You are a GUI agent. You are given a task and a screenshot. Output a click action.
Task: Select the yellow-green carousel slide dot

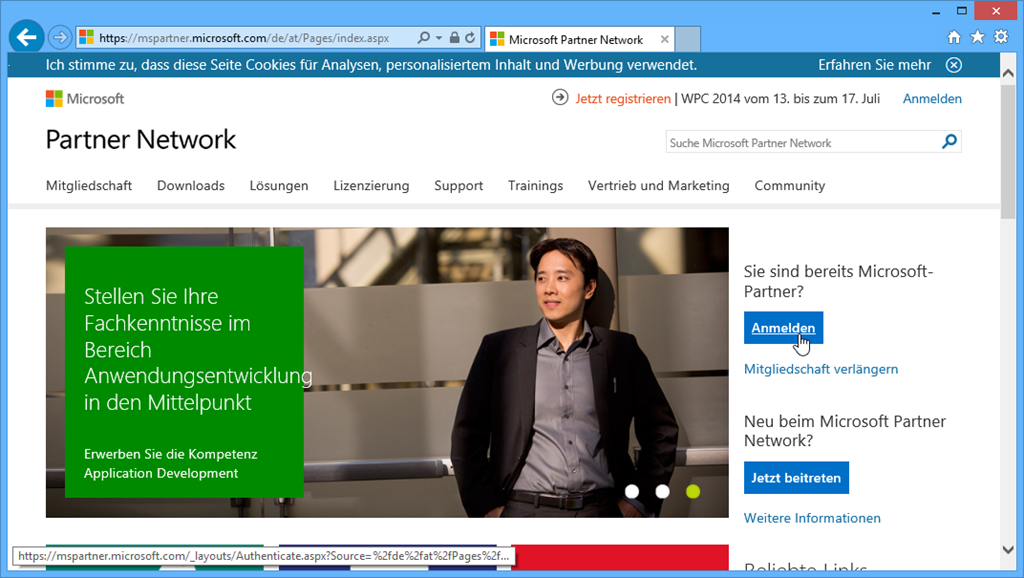pos(693,491)
